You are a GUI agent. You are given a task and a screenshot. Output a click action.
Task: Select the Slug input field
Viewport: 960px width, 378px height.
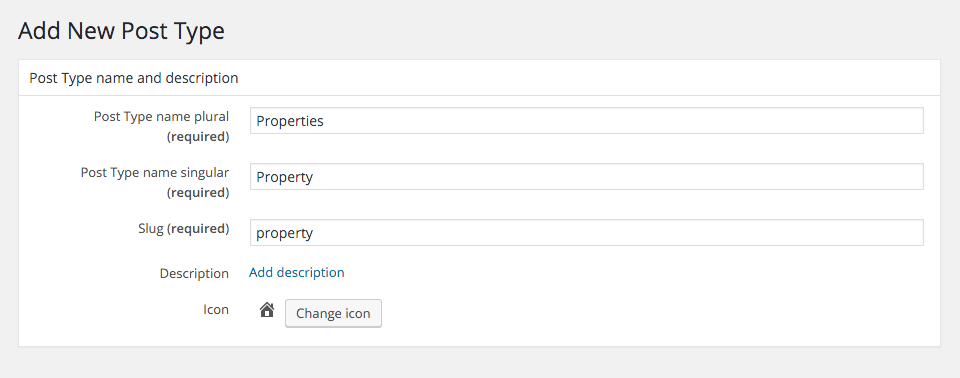click(x=587, y=233)
